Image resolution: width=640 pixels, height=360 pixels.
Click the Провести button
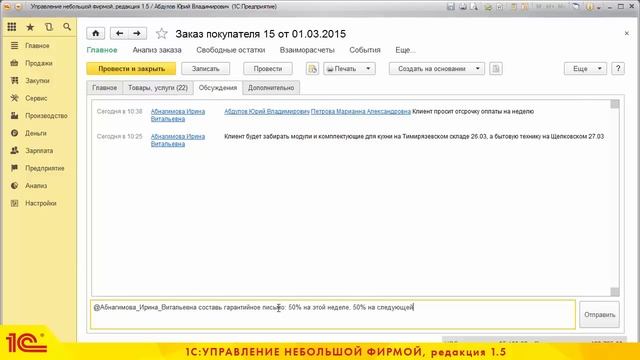pos(268,69)
